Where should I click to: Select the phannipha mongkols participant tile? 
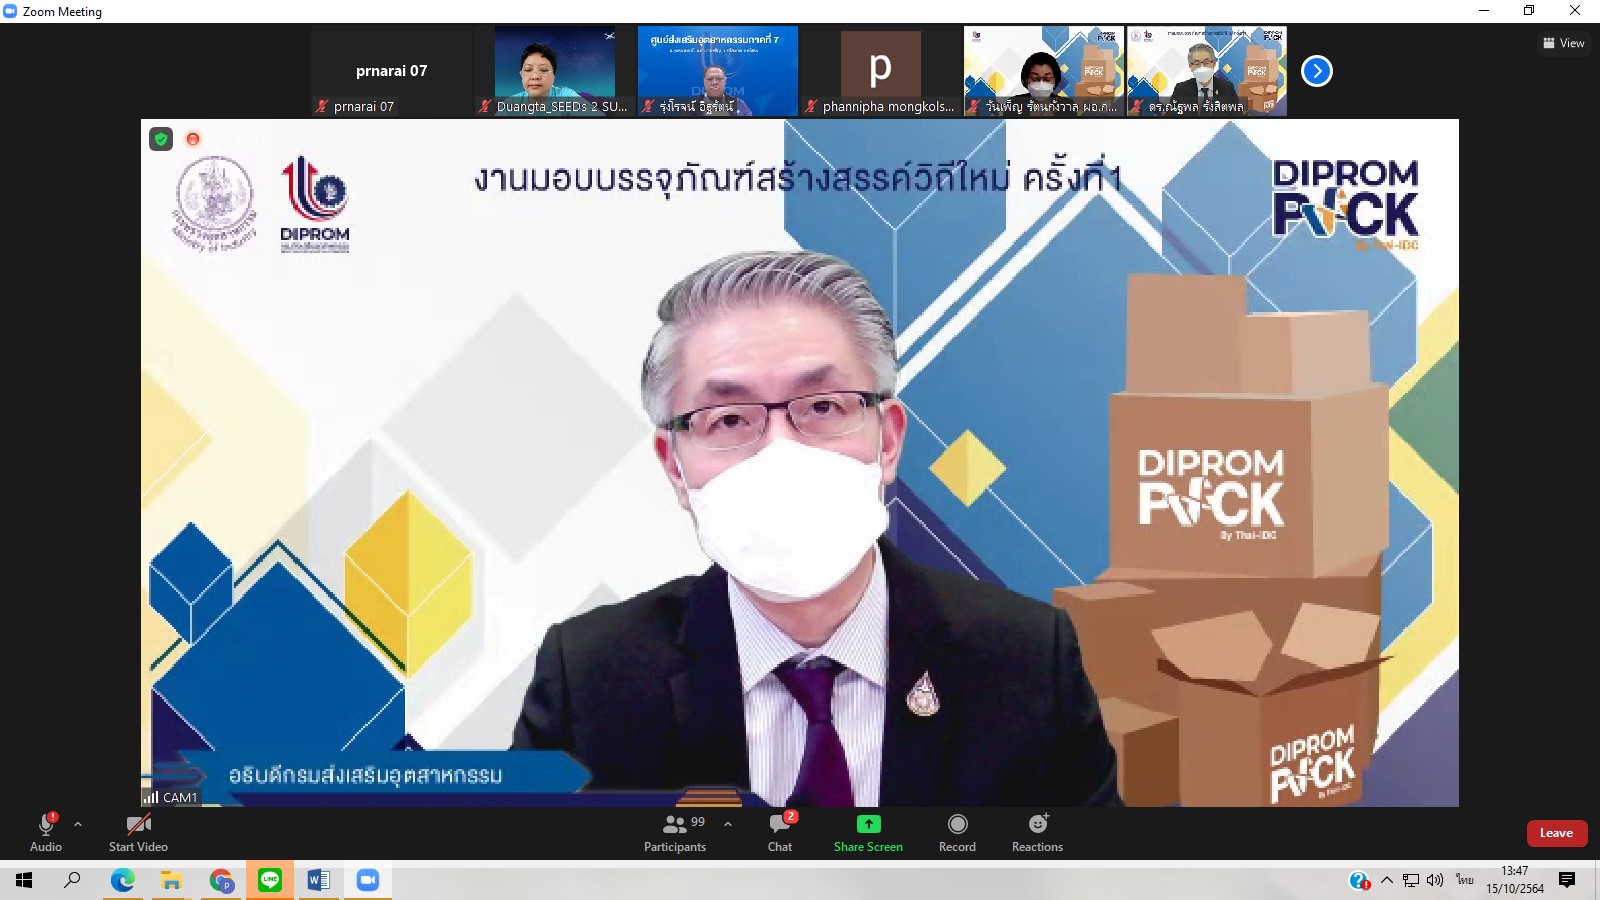tap(880, 71)
